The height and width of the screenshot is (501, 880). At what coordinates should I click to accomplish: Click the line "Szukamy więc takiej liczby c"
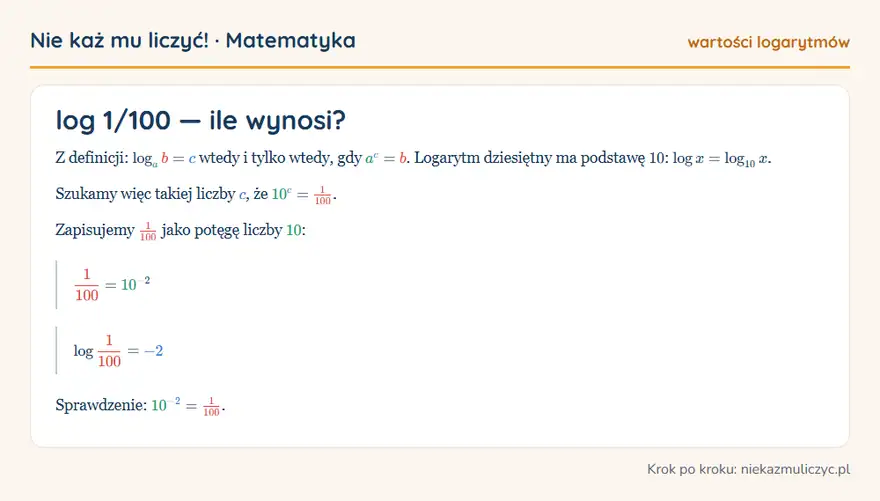click(196, 194)
